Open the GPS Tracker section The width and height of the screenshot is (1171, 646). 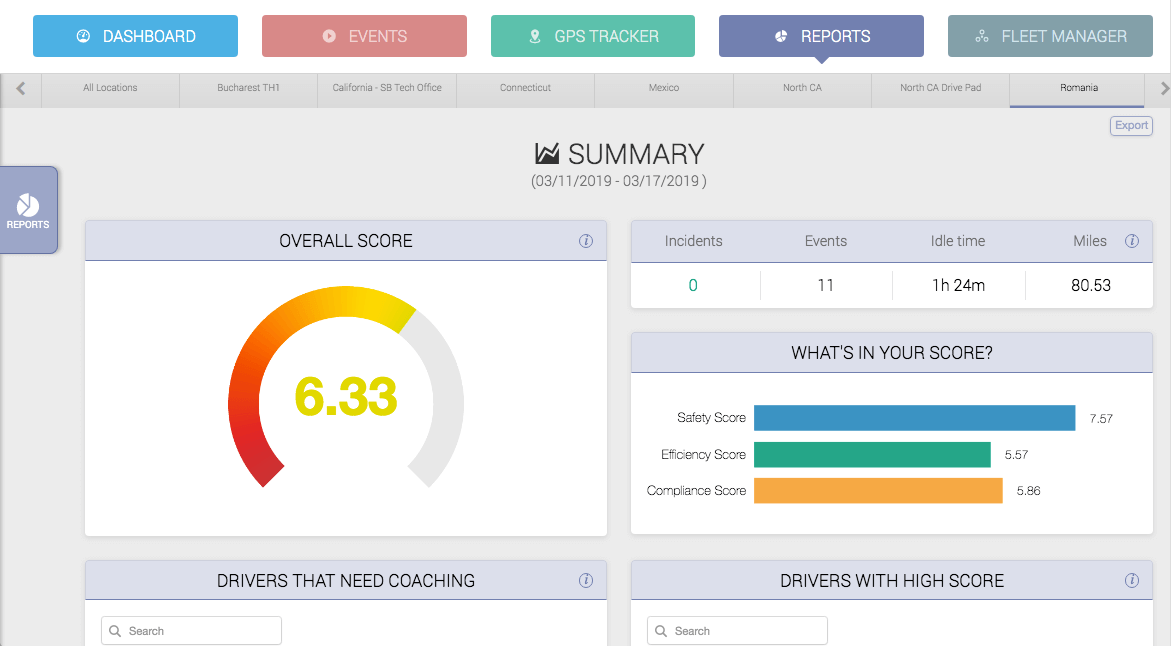(x=593, y=36)
